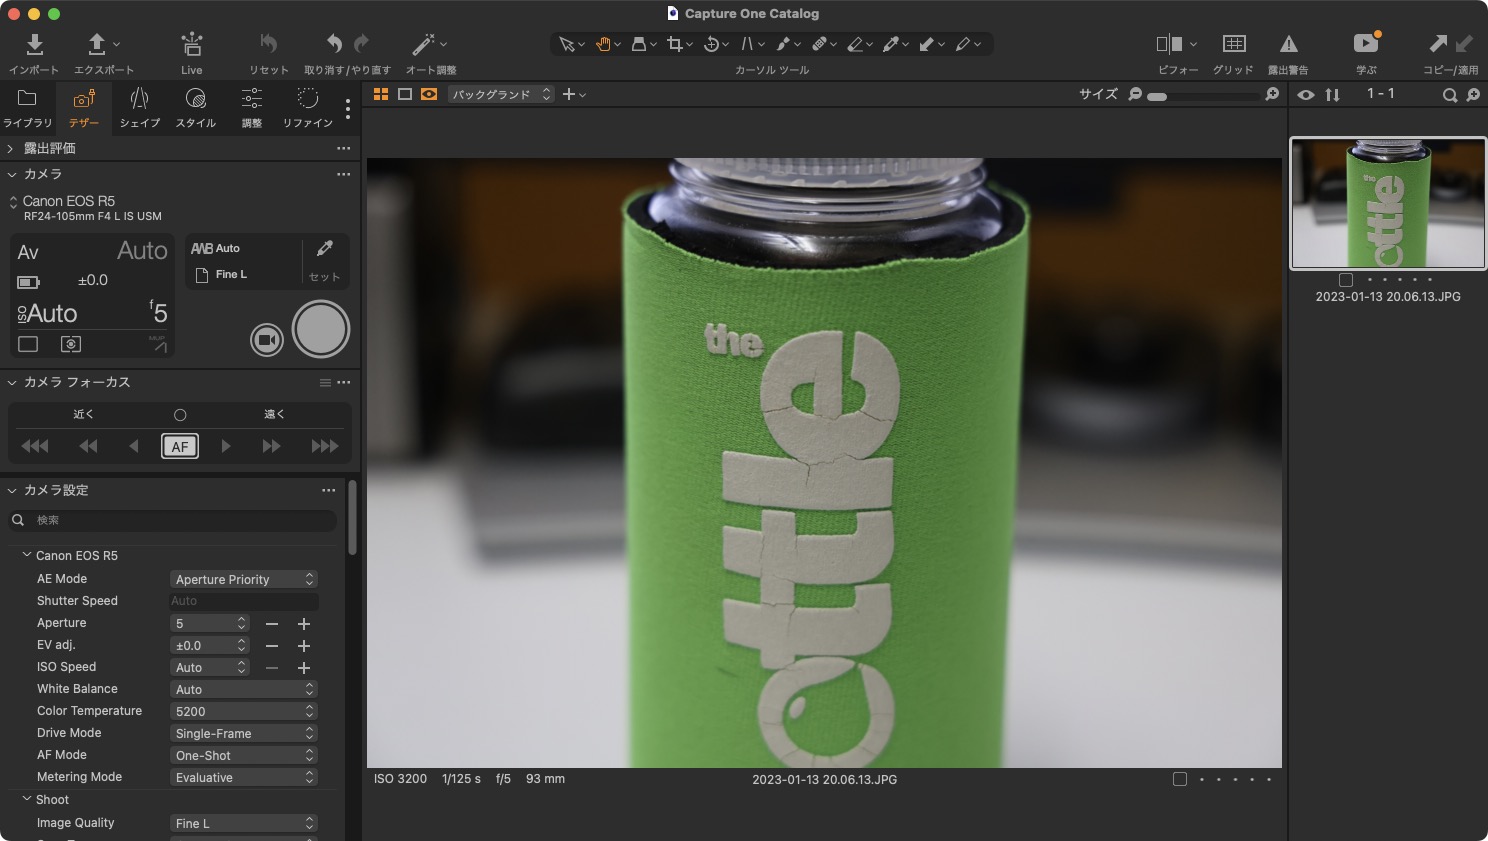Start video recording with the camera button
1488x841 pixels.
coord(266,340)
